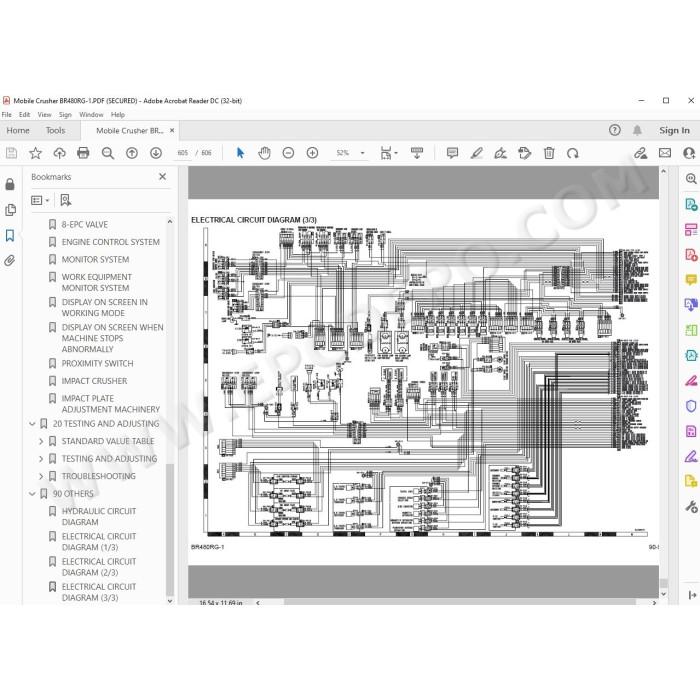Screen dimensions: 700x700
Task: Send file by email envelope icon
Action: (665, 153)
